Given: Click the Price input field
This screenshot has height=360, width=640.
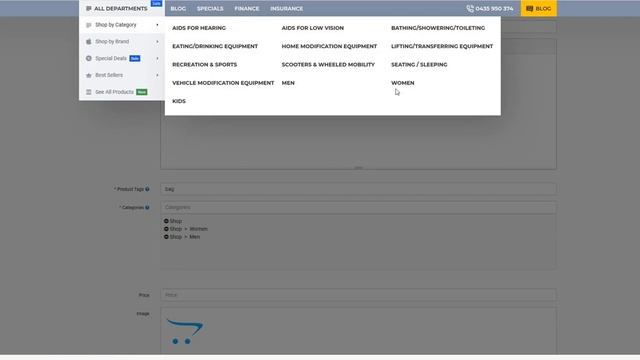Looking at the screenshot, I should point(358,295).
